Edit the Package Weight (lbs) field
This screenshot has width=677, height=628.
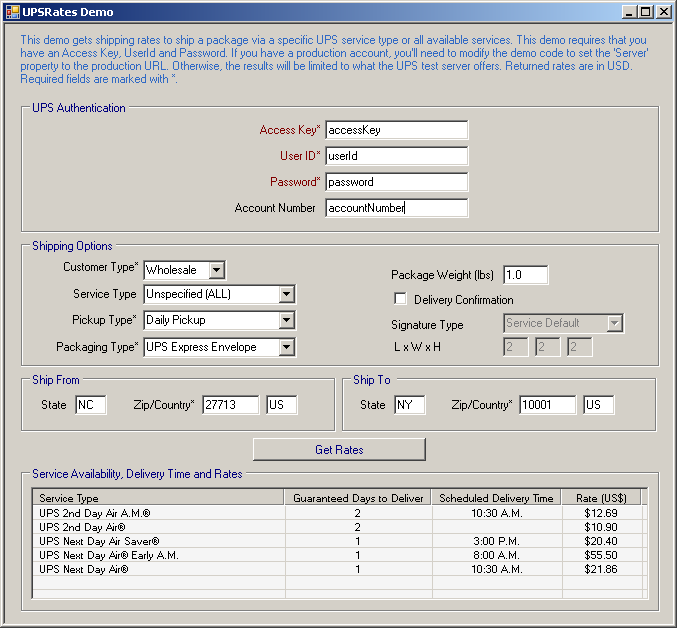525,275
